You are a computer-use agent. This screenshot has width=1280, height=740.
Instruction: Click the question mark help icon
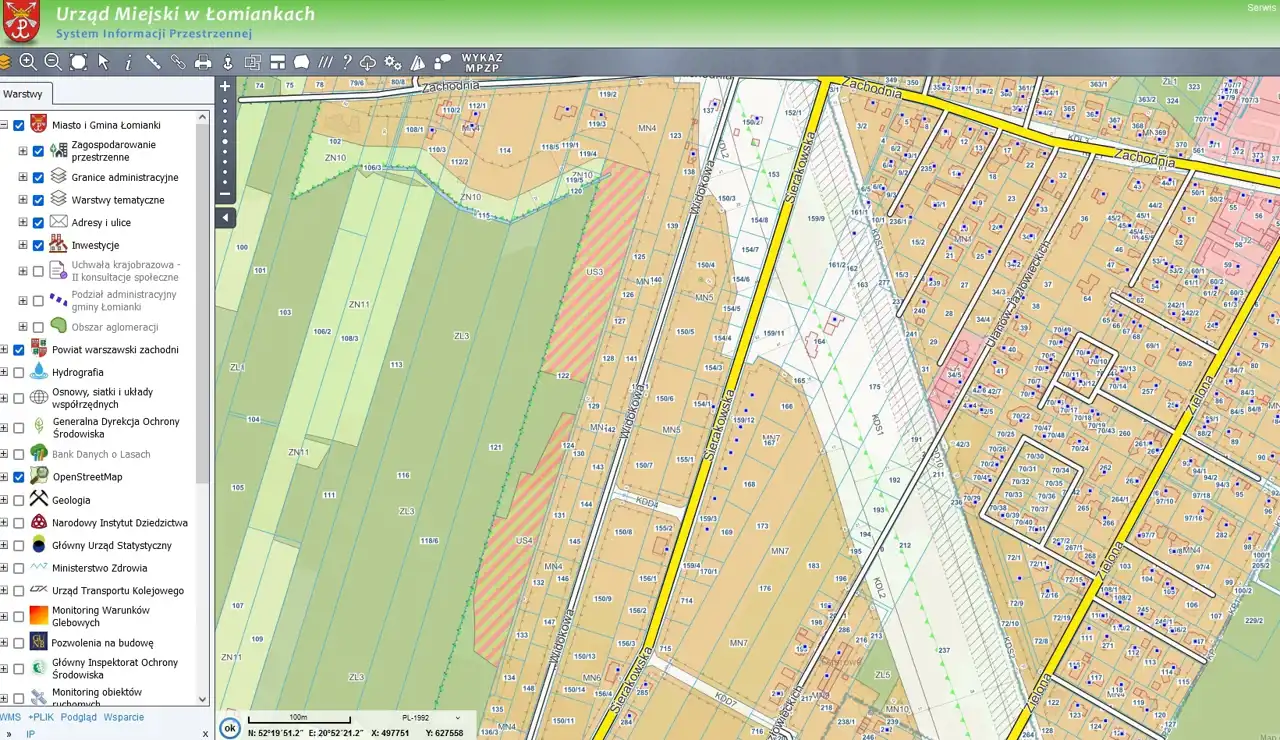pos(347,62)
